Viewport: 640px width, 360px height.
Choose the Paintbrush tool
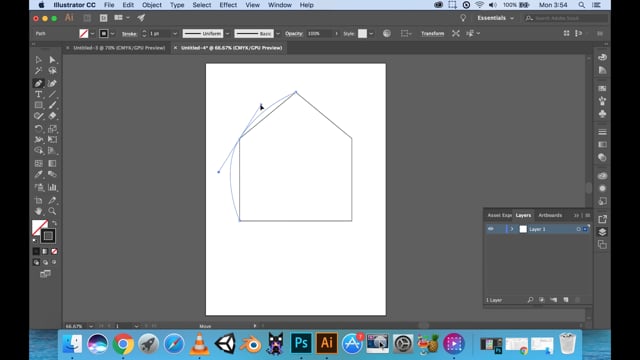coord(52,105)
